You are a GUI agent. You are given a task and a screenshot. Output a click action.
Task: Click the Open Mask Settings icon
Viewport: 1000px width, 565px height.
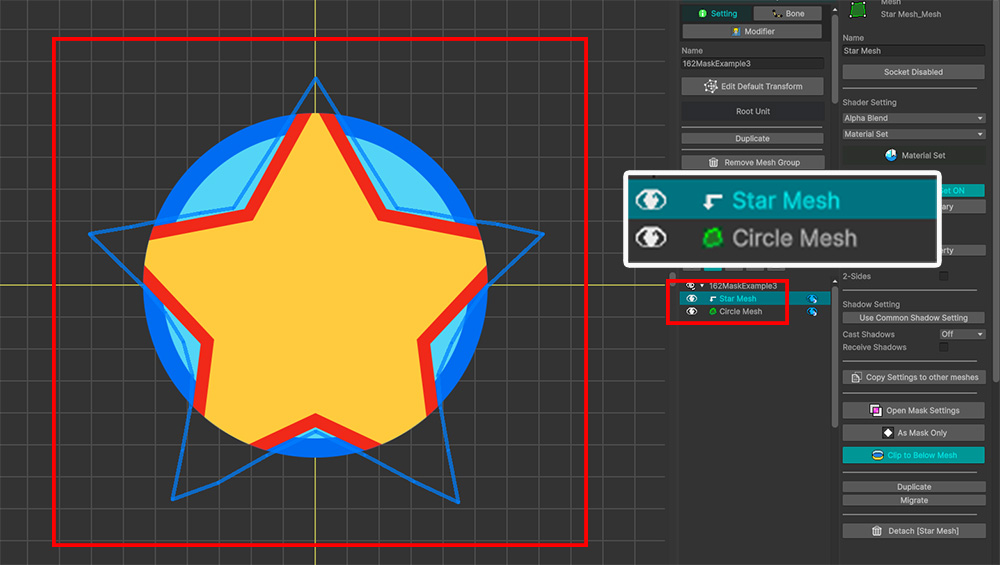tap(876, 411)
